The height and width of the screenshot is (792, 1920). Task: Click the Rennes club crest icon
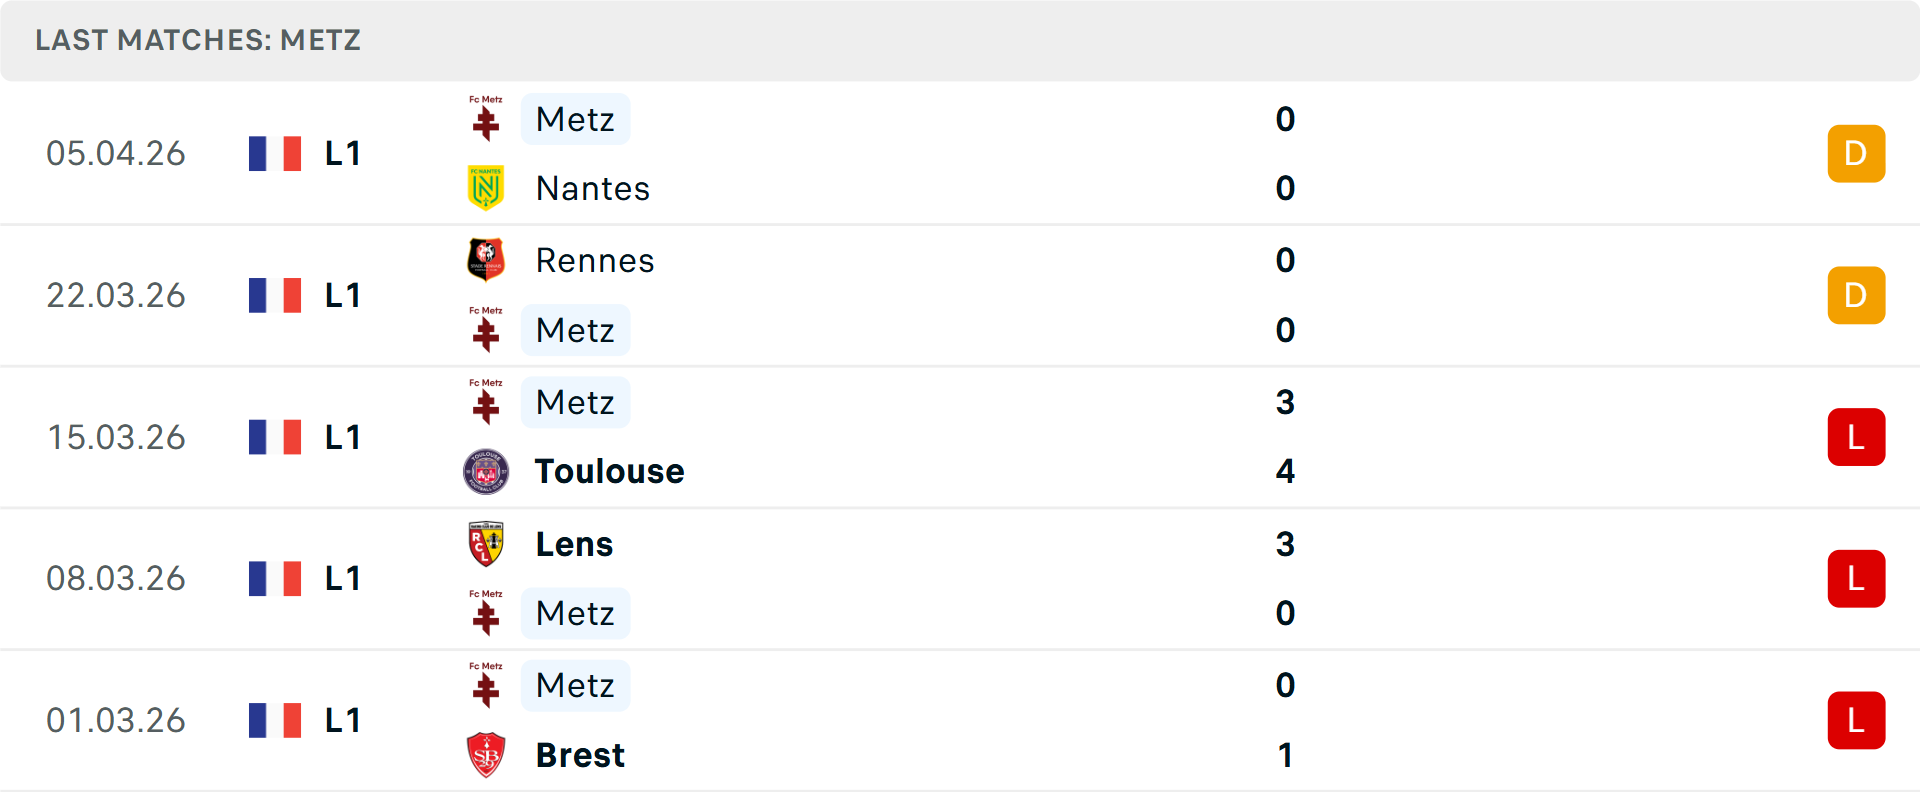[x=486, y=260]
